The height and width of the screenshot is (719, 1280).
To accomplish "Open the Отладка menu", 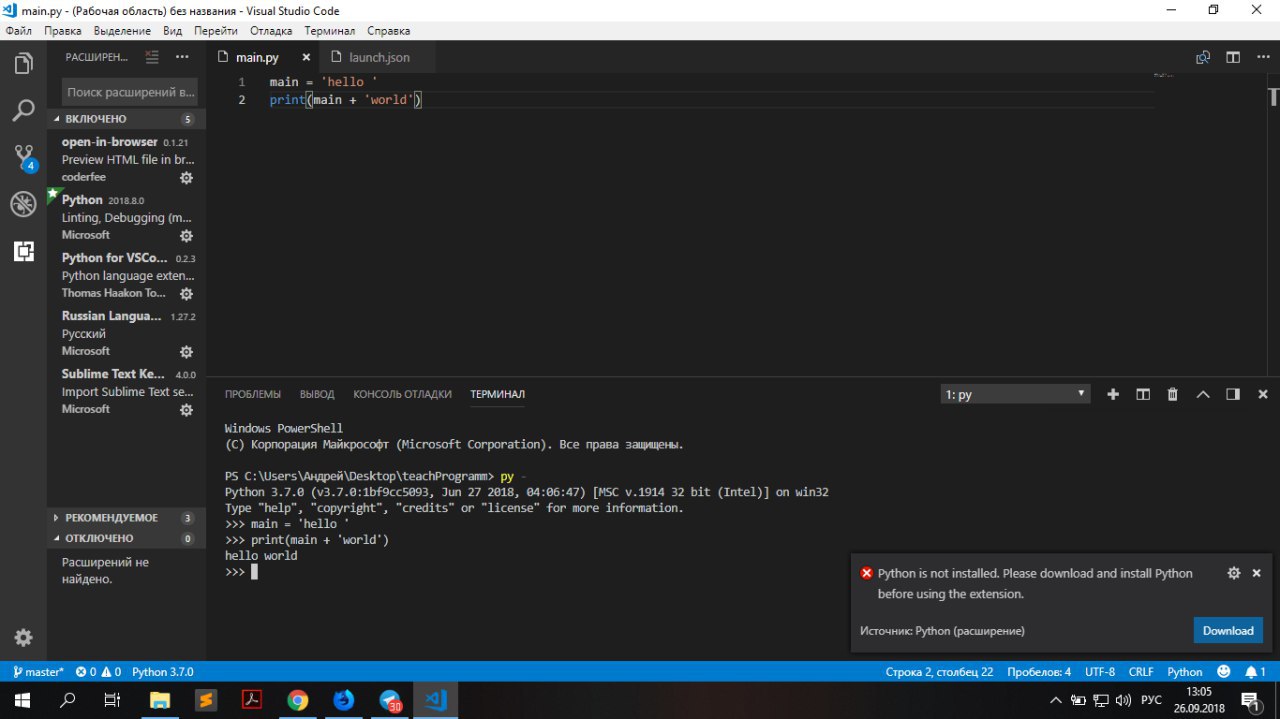I will coord(271,31).
